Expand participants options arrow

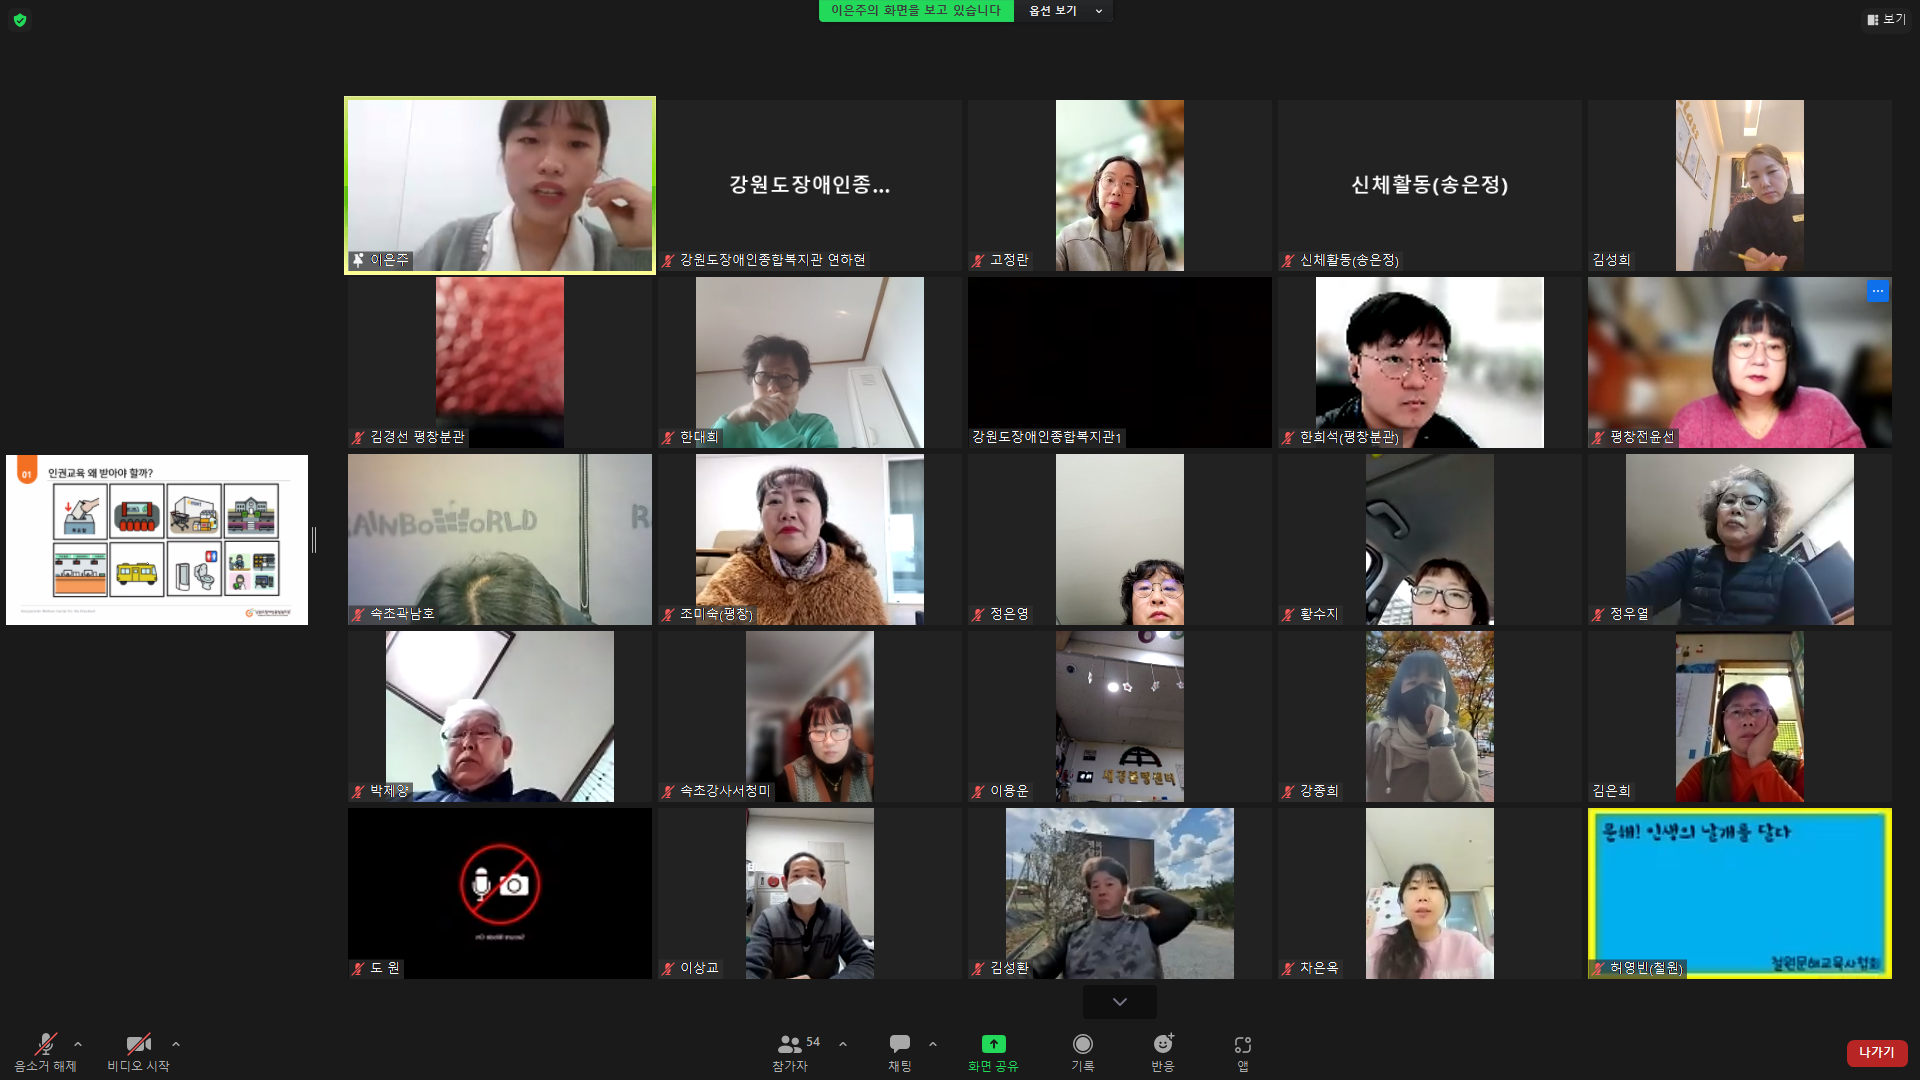(843, 1044)
